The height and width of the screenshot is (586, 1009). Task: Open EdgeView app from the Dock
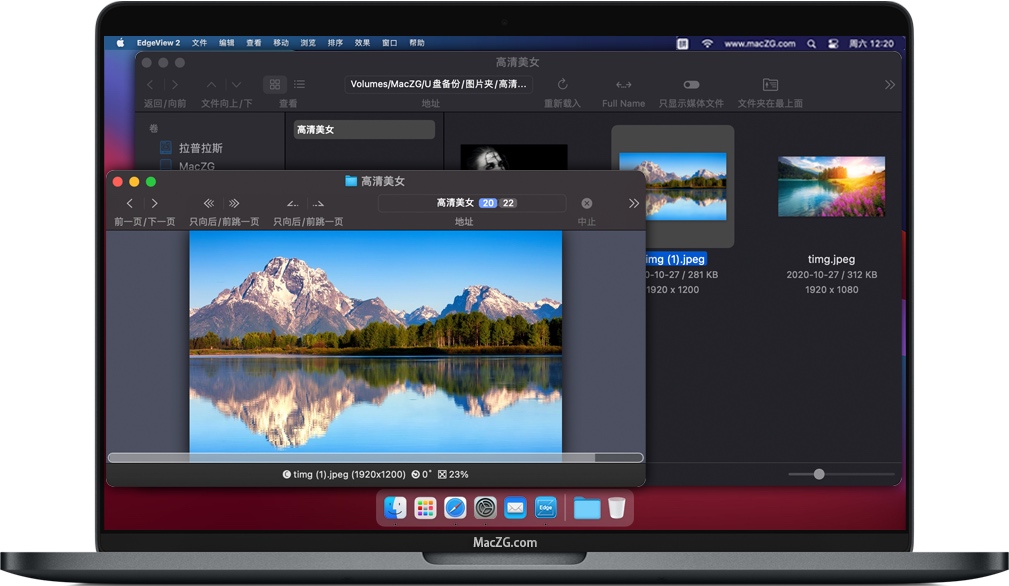[x=545, y=508]
